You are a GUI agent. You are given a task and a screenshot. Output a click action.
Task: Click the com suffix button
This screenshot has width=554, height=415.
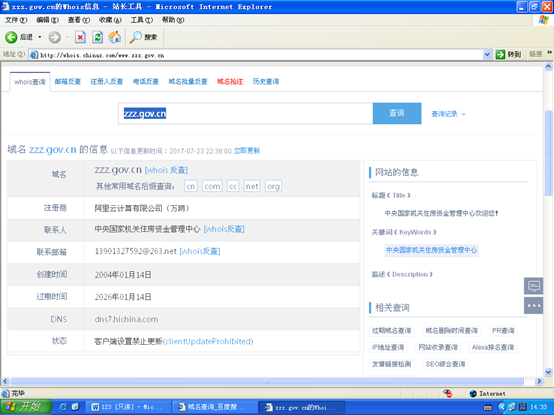(212, 186)
